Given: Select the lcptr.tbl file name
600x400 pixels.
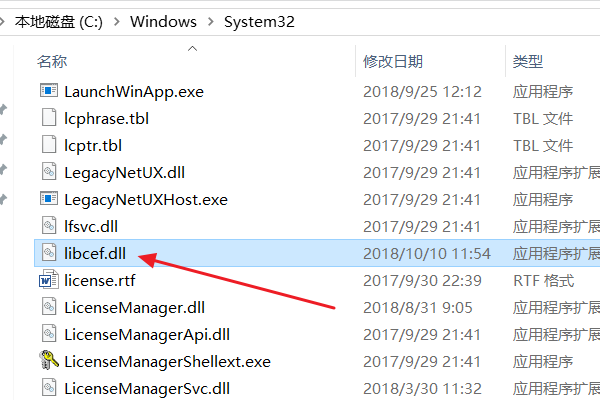Looking at the screenshot, I should 94,145.
